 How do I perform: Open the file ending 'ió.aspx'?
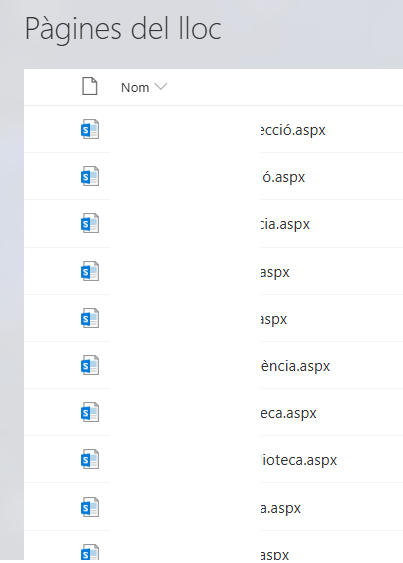[283, 177]
